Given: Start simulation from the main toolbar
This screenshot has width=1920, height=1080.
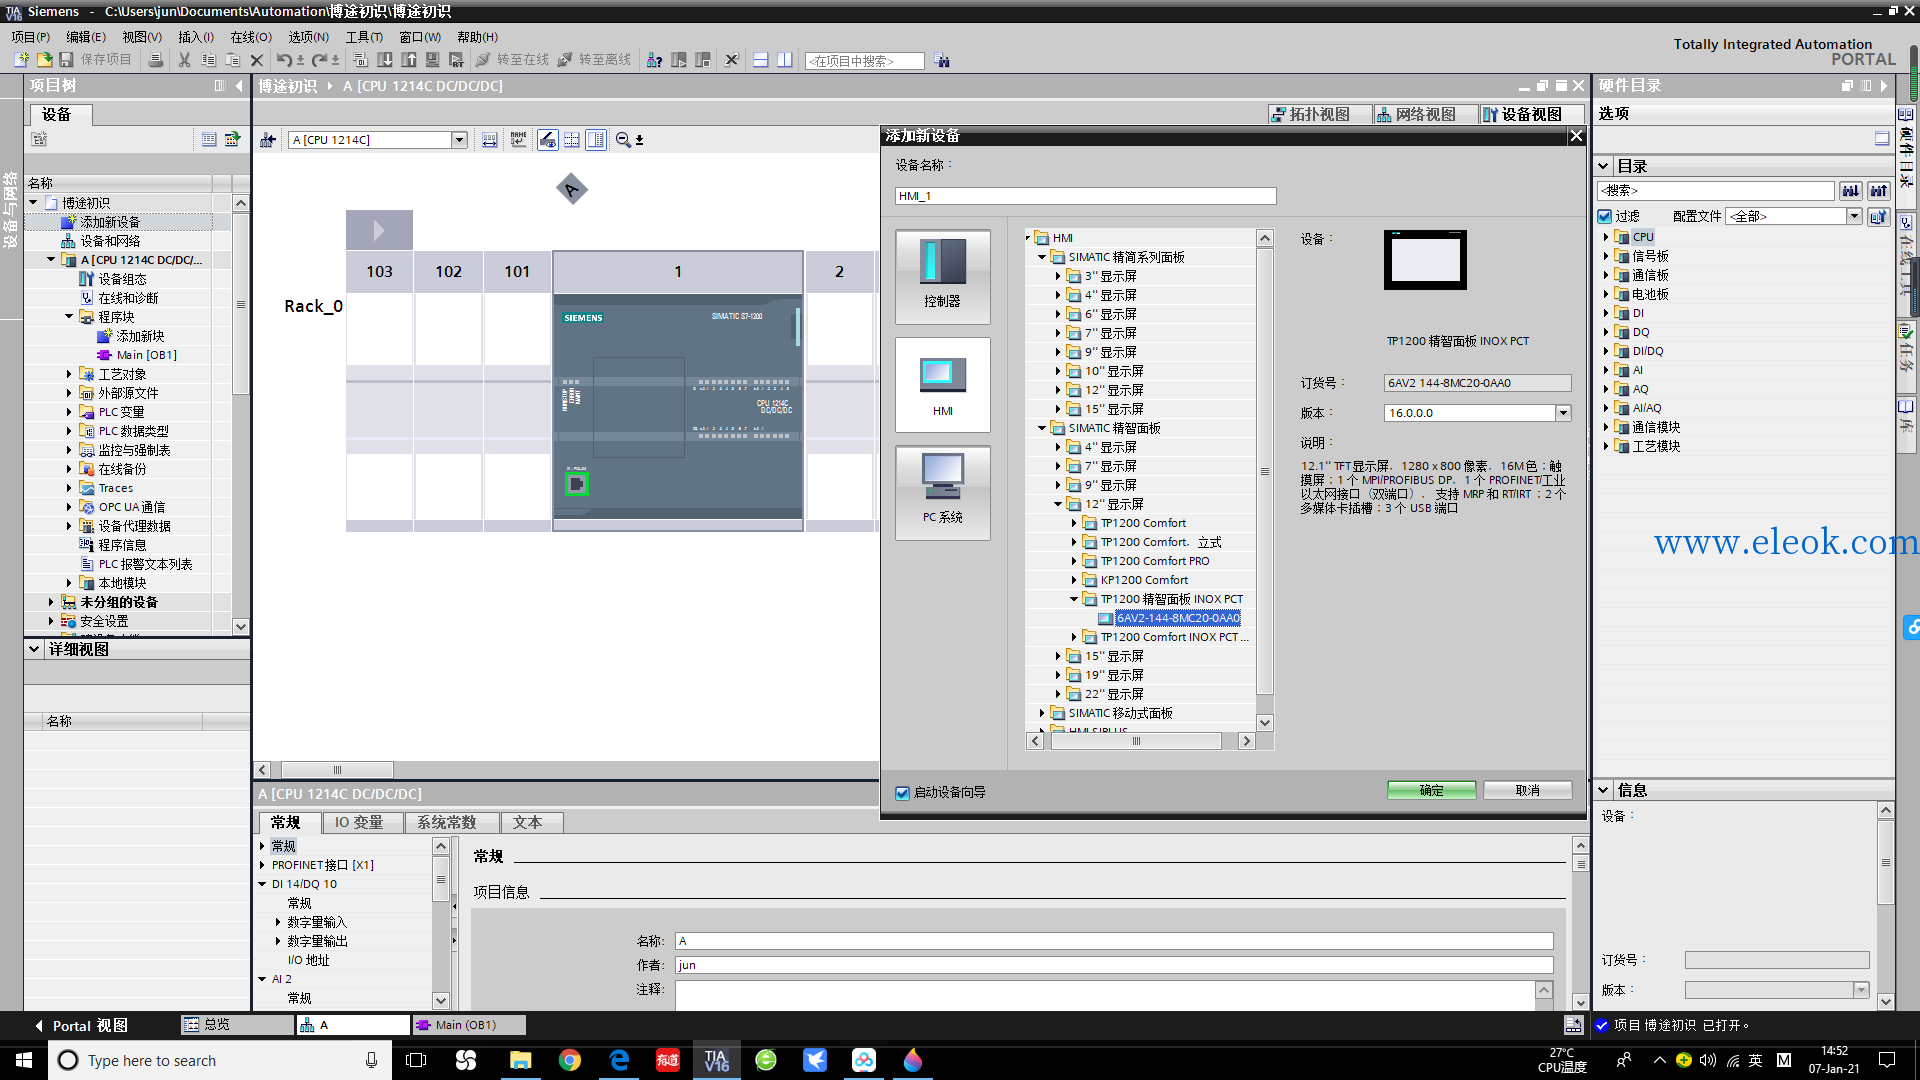Looking at the screenshot, I should coord(433,60).
